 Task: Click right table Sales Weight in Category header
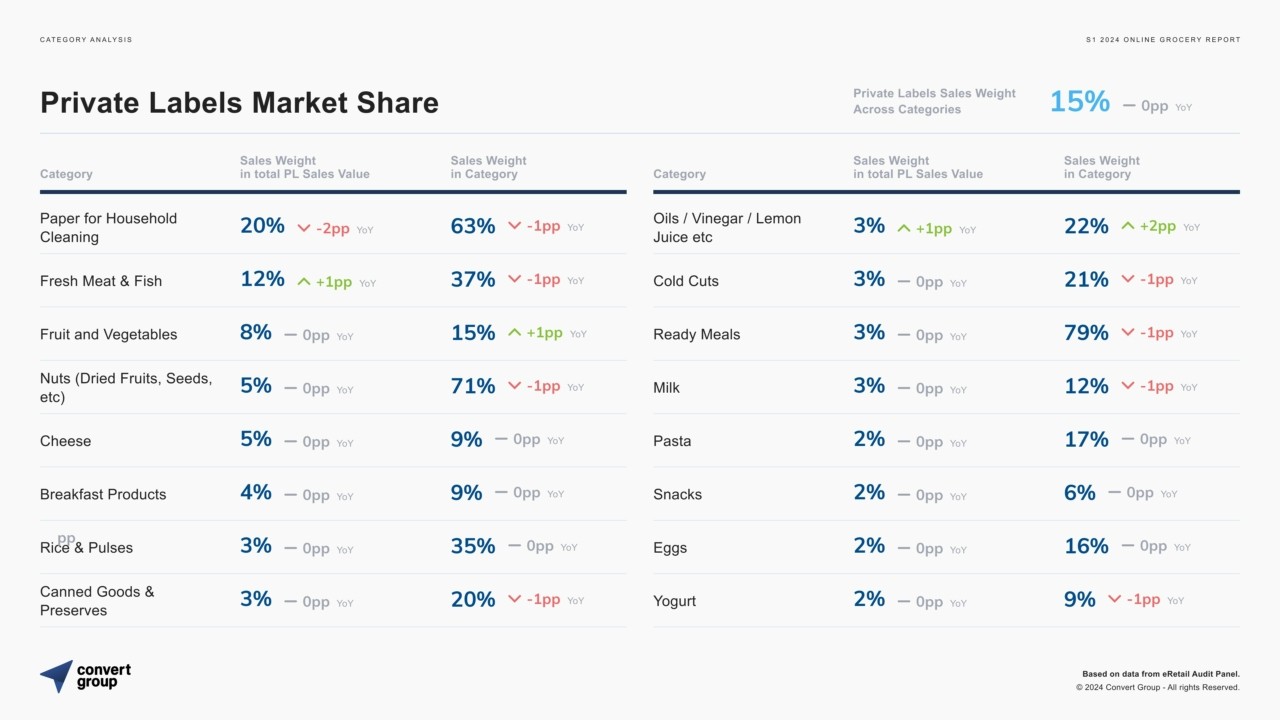click(1101, 167)
